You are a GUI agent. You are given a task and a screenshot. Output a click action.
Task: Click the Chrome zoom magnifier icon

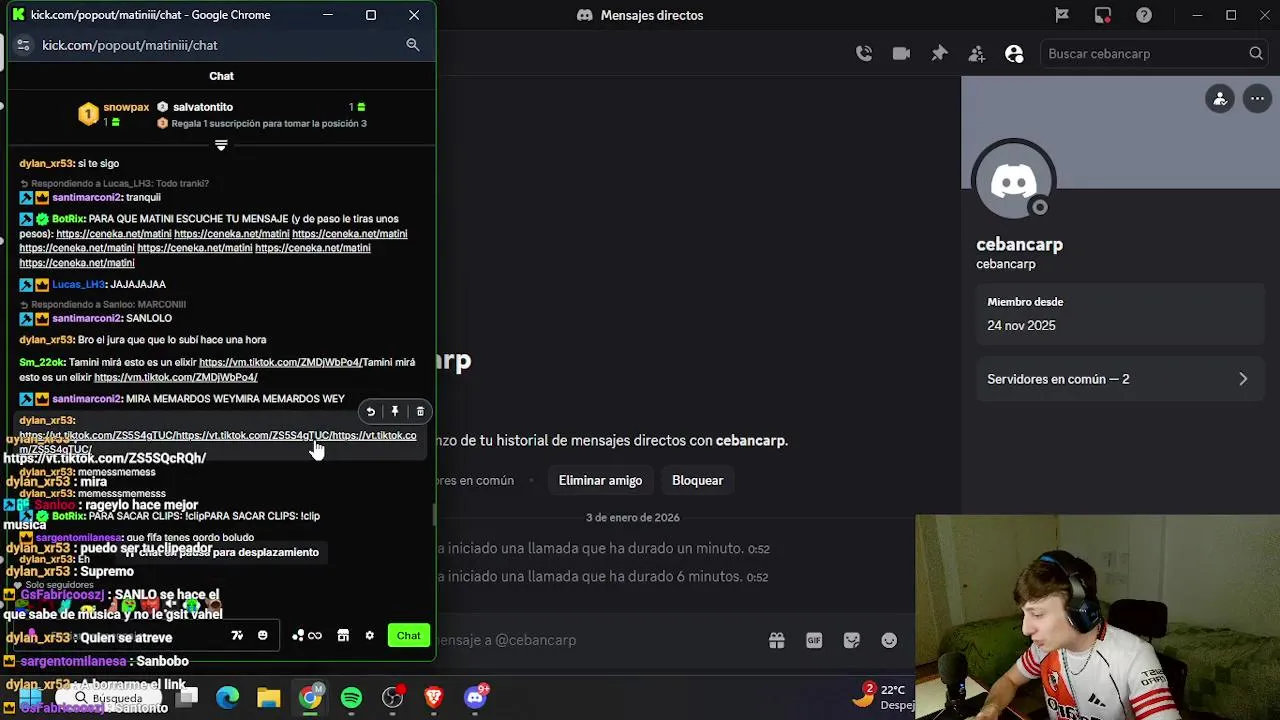412,45
